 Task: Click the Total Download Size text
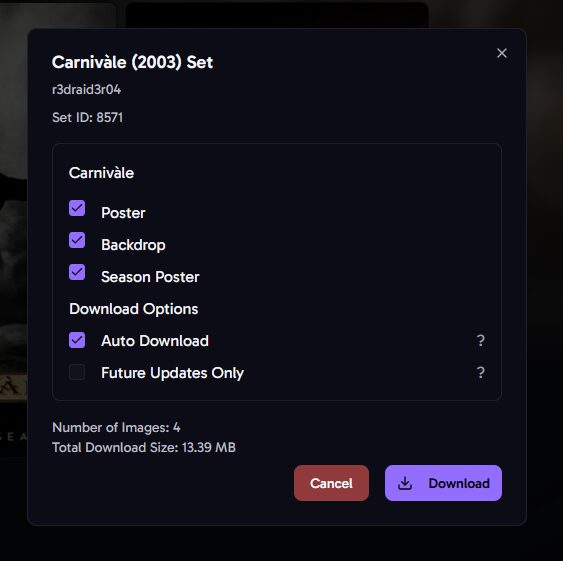click(144, 448)
